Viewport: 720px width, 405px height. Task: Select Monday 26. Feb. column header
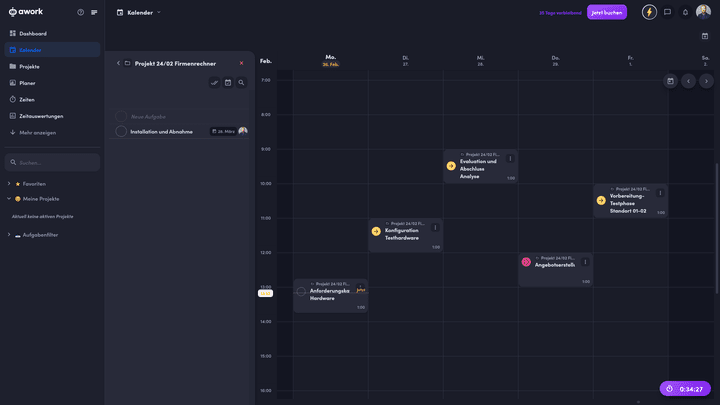[331, 61]
